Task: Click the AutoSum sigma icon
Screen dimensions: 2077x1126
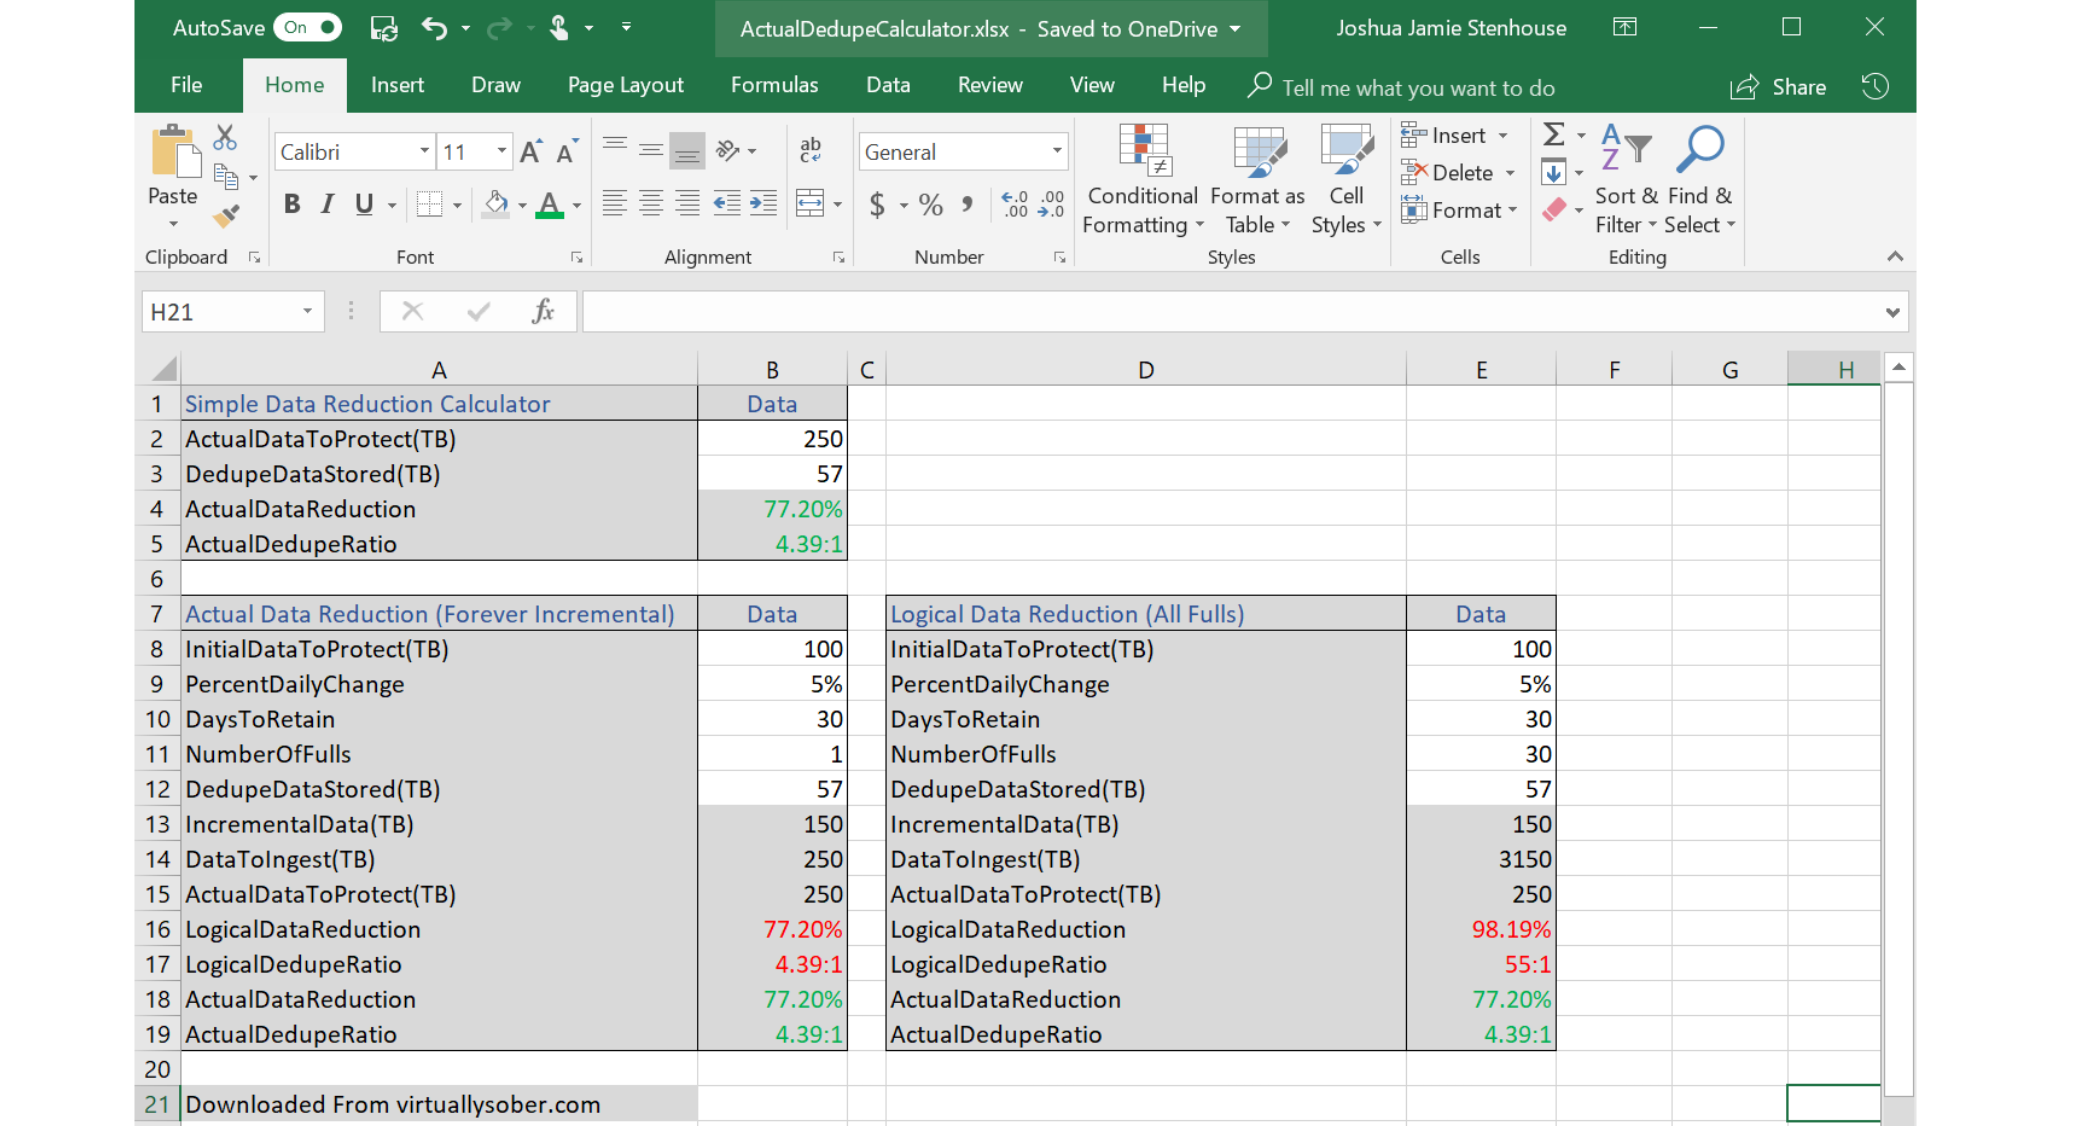Action: [1553, 134]
